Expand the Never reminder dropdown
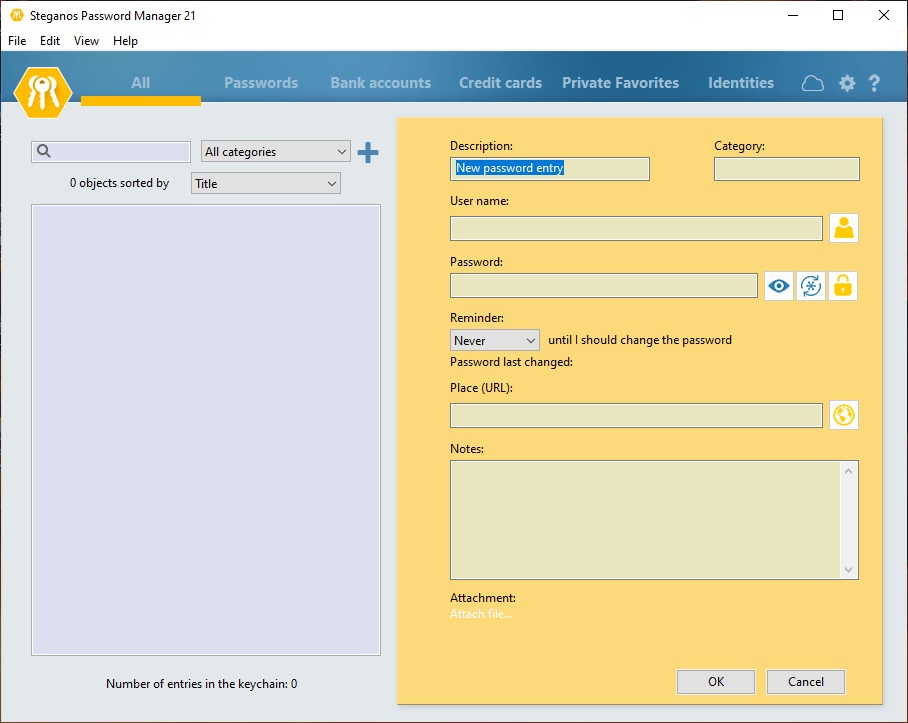This screenshot has width=908, height=723. 494,340
